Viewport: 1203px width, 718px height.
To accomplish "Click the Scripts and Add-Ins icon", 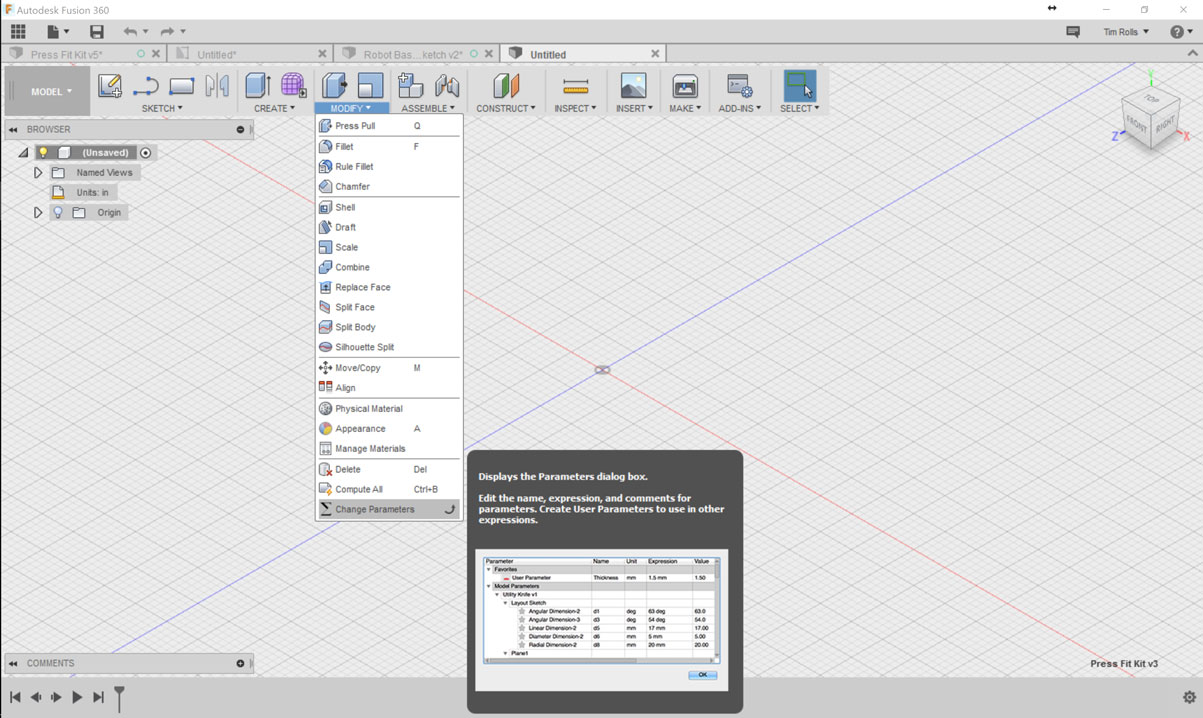I will point(740,86).
